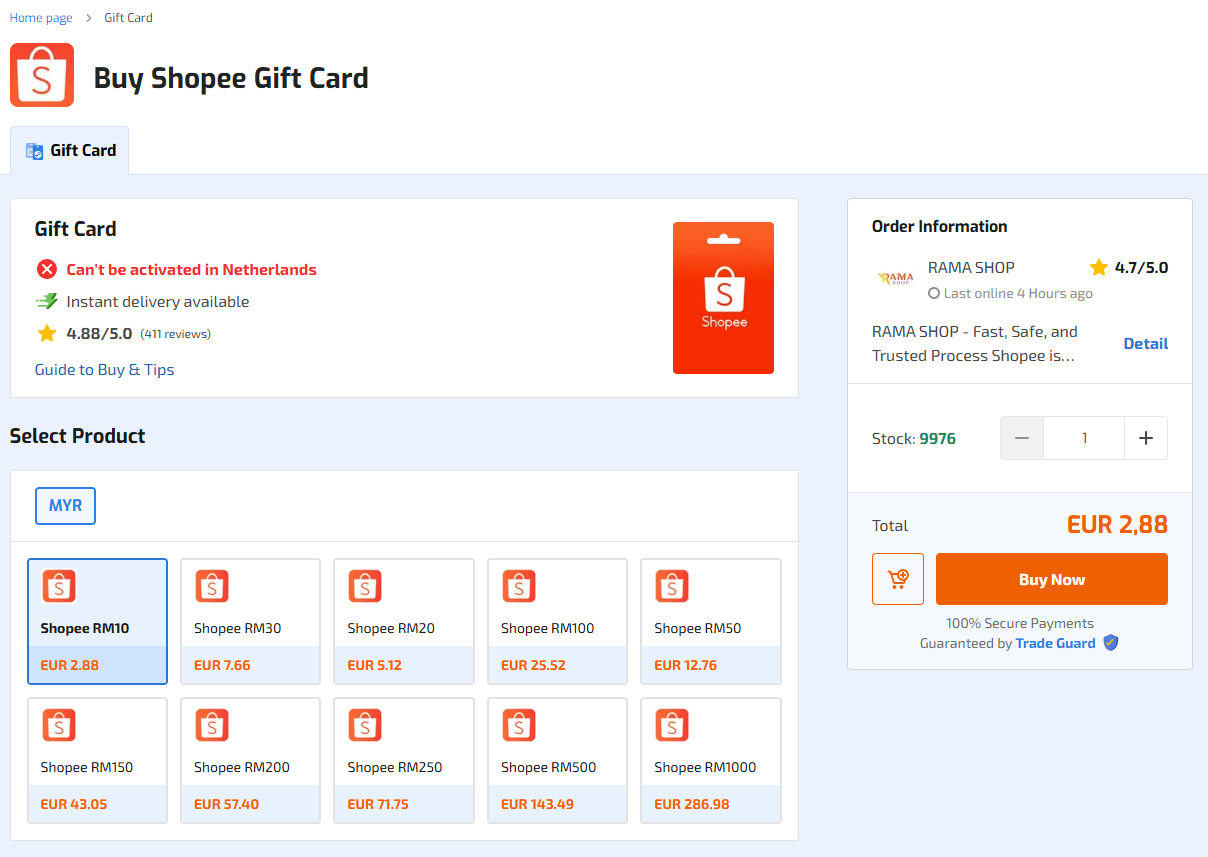The width and height of the screenshot is (1208, 857).
Task: Open the Trade Guard link
Action: coord(1056,643)
